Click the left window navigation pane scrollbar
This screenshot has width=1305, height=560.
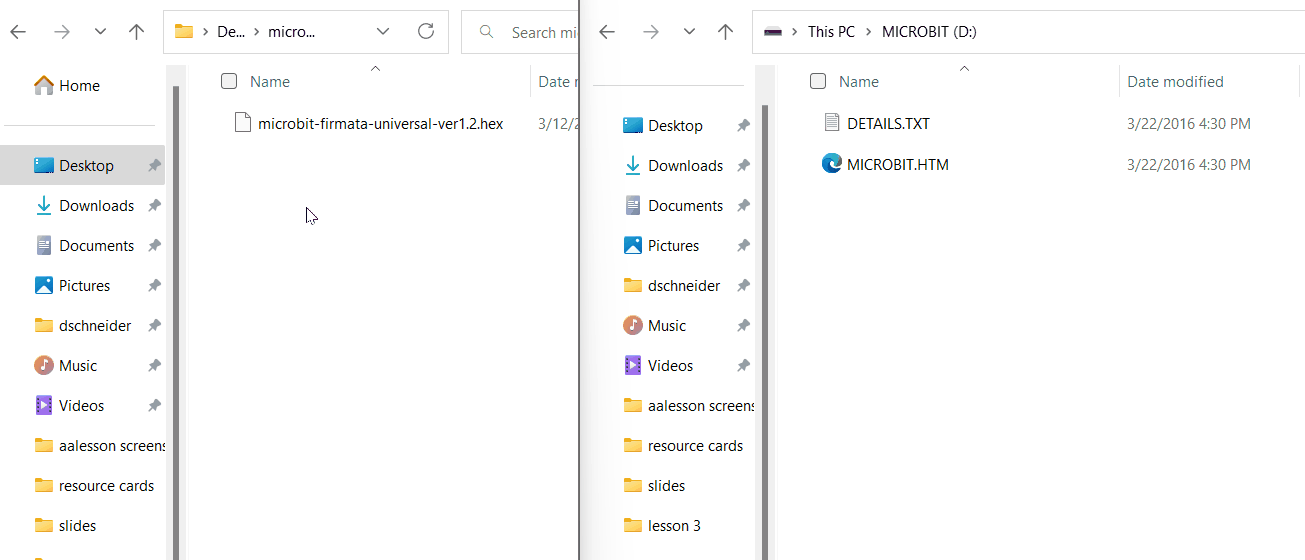(176, 300)
